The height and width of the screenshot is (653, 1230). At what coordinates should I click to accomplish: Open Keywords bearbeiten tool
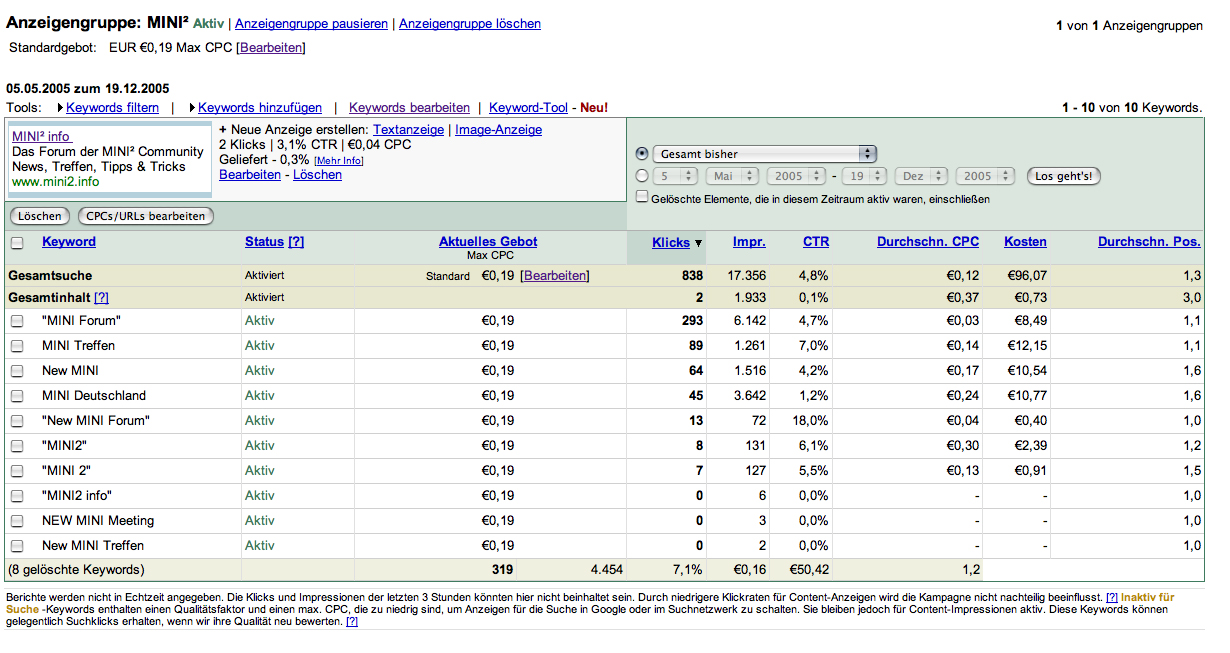click(x=409, y=108)
